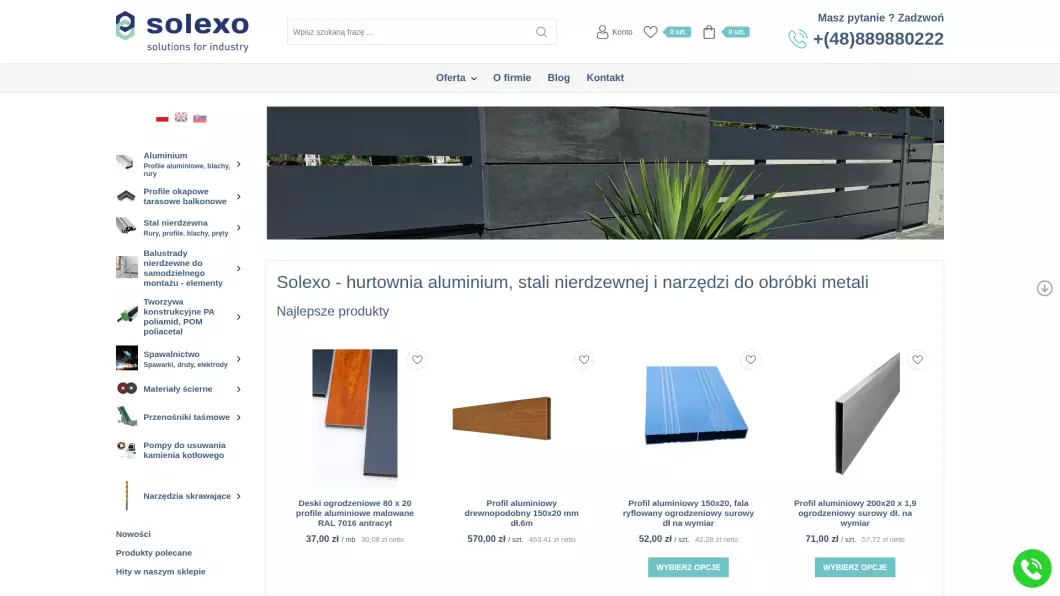
Task: Expand Tworzywa konstrukcyjne category chevron
Action: point(239,317)
